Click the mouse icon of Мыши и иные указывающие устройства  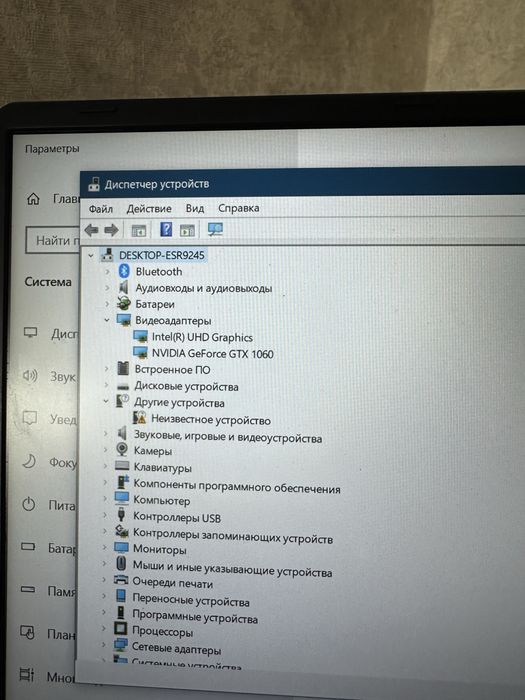(x=121, y=563)
